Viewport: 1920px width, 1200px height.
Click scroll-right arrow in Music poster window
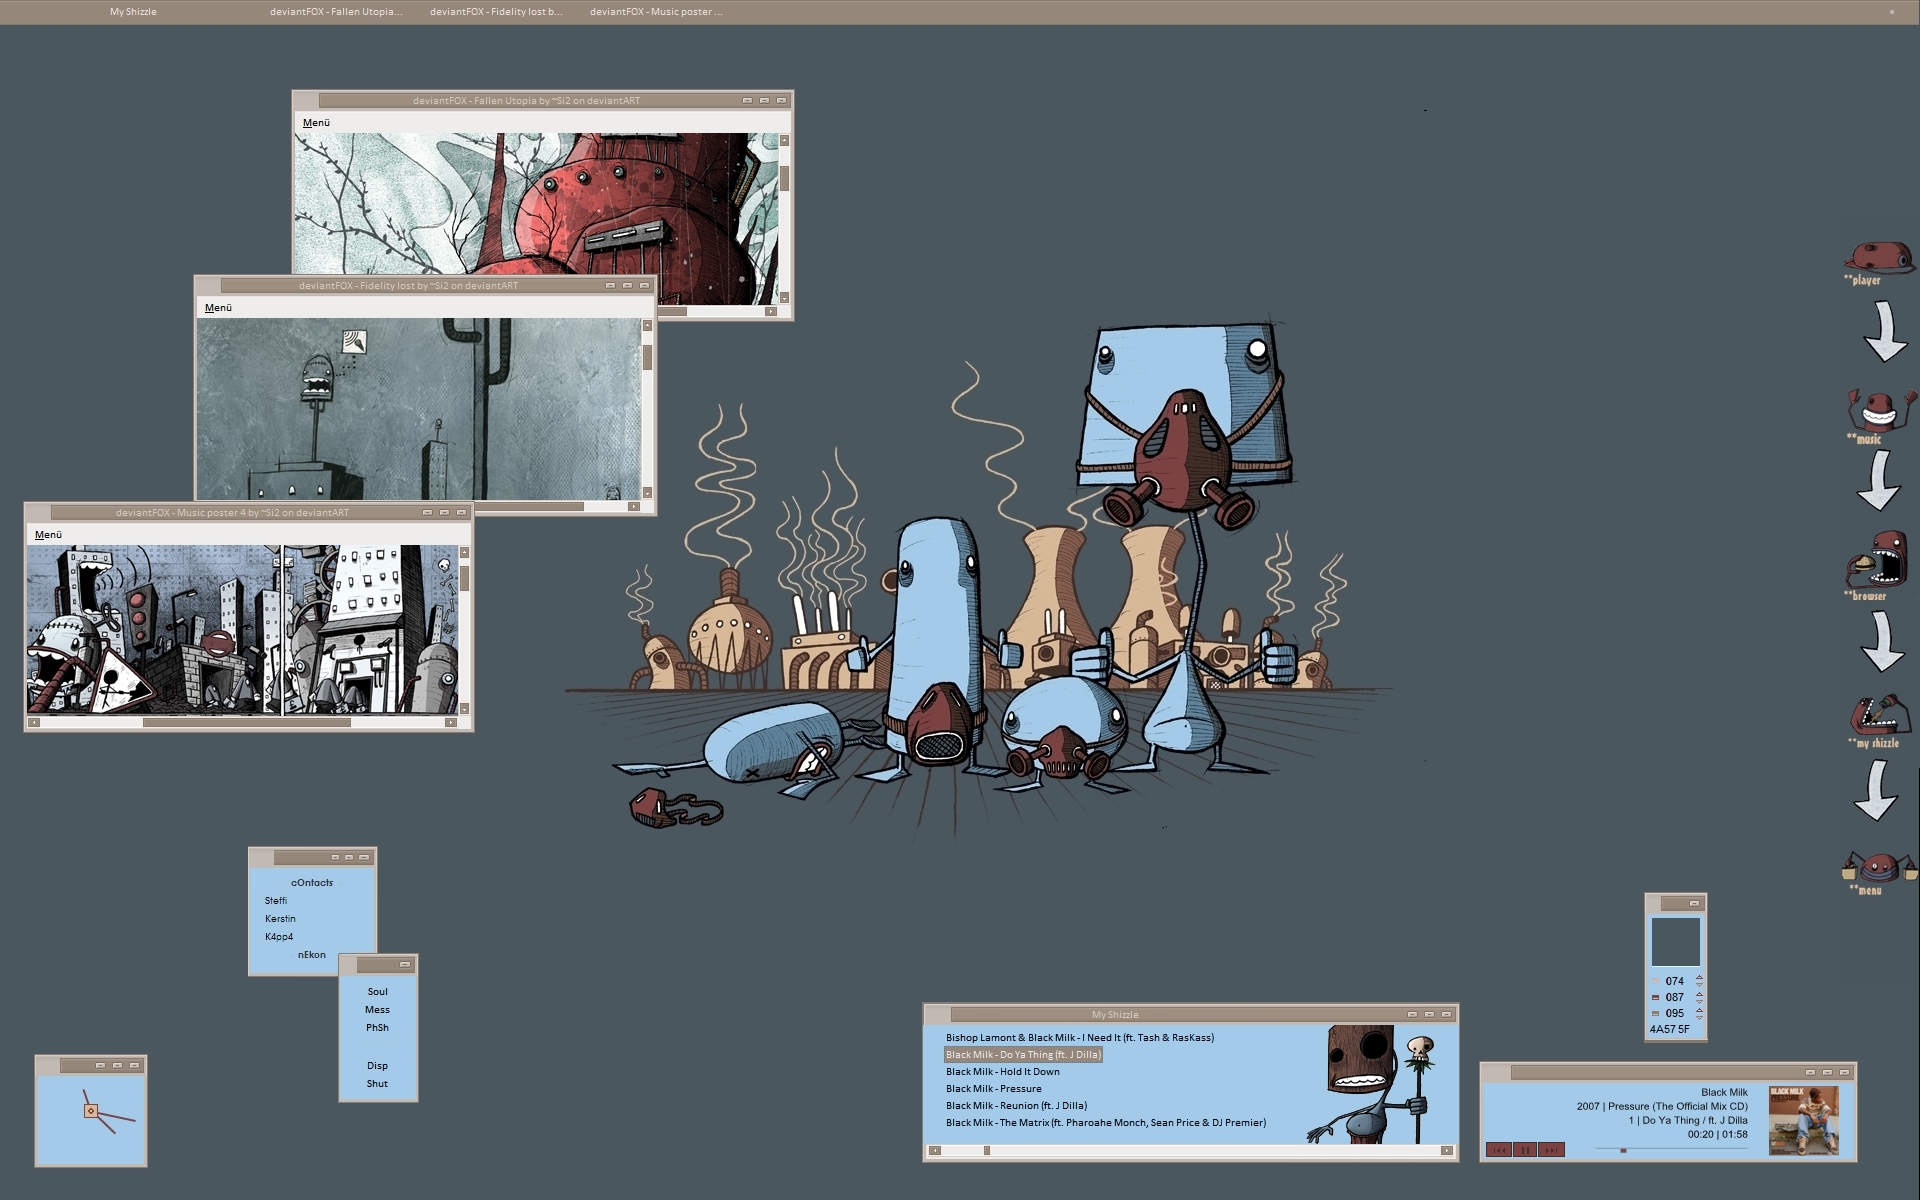pyautogui.click(x=451, y=722)
